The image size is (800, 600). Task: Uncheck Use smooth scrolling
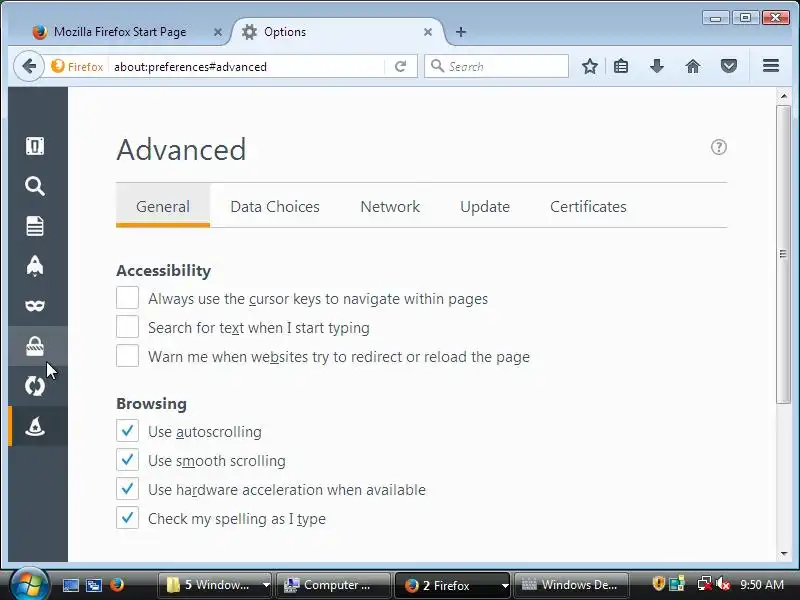128,460
